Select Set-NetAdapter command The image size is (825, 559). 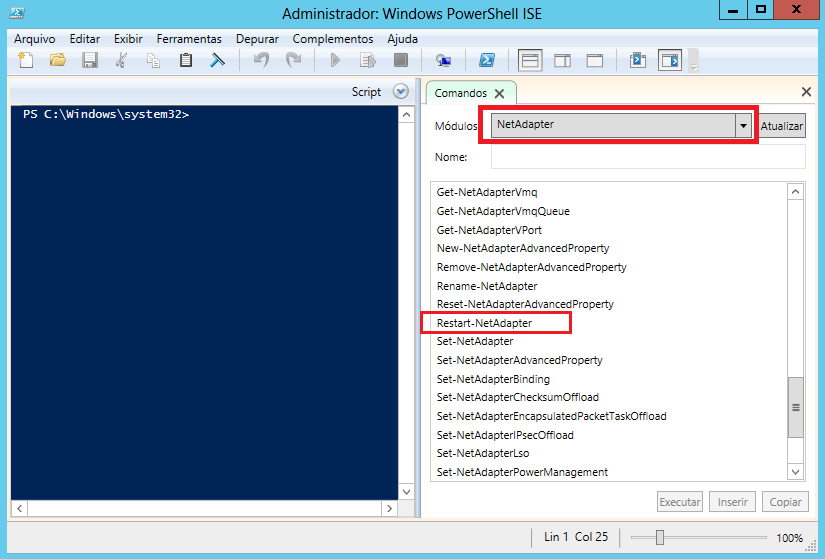[475, 341]
